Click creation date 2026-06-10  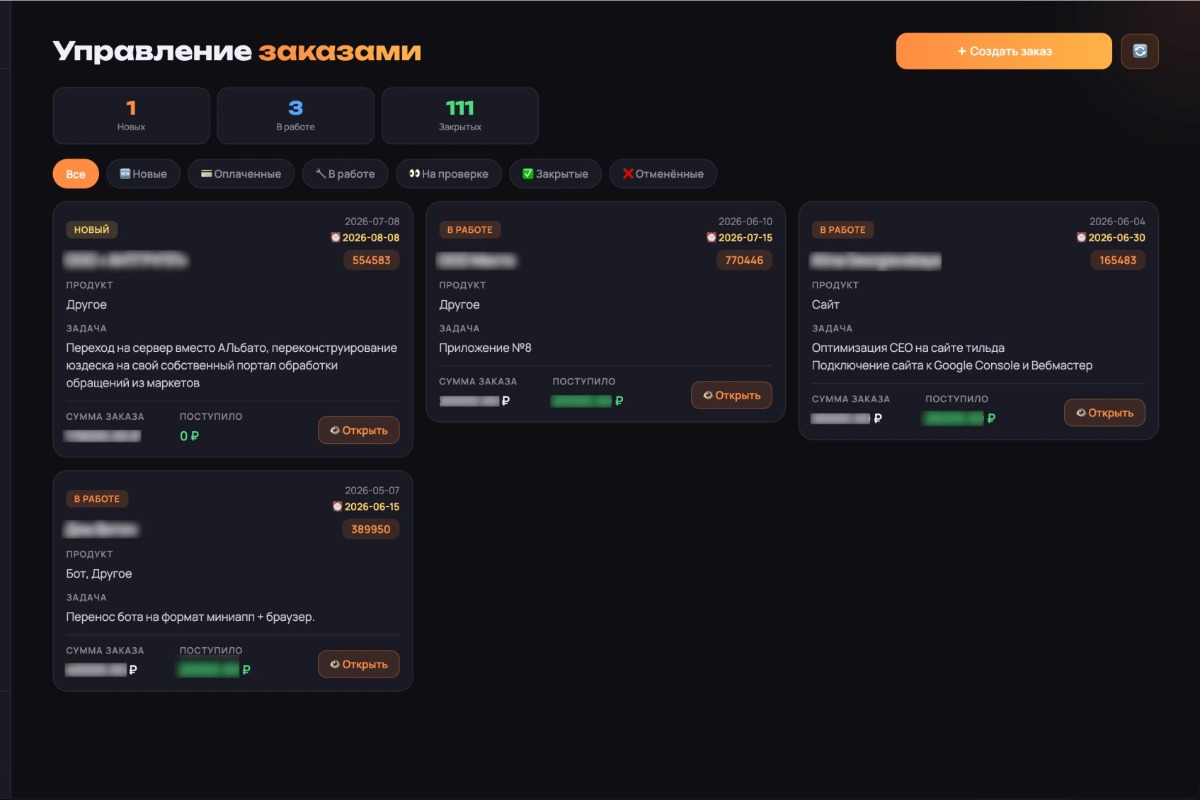point(745,222)
